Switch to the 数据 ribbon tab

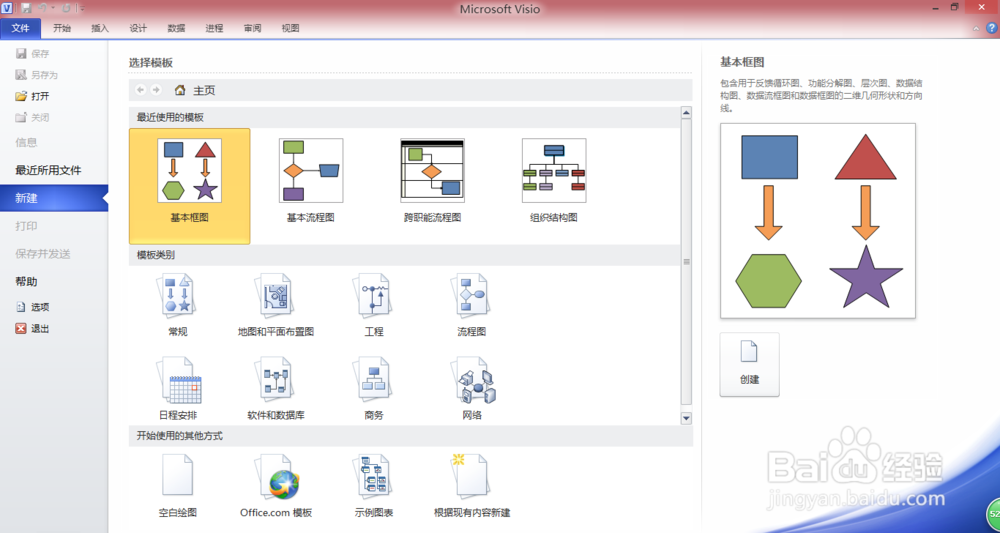click(177, 28)
